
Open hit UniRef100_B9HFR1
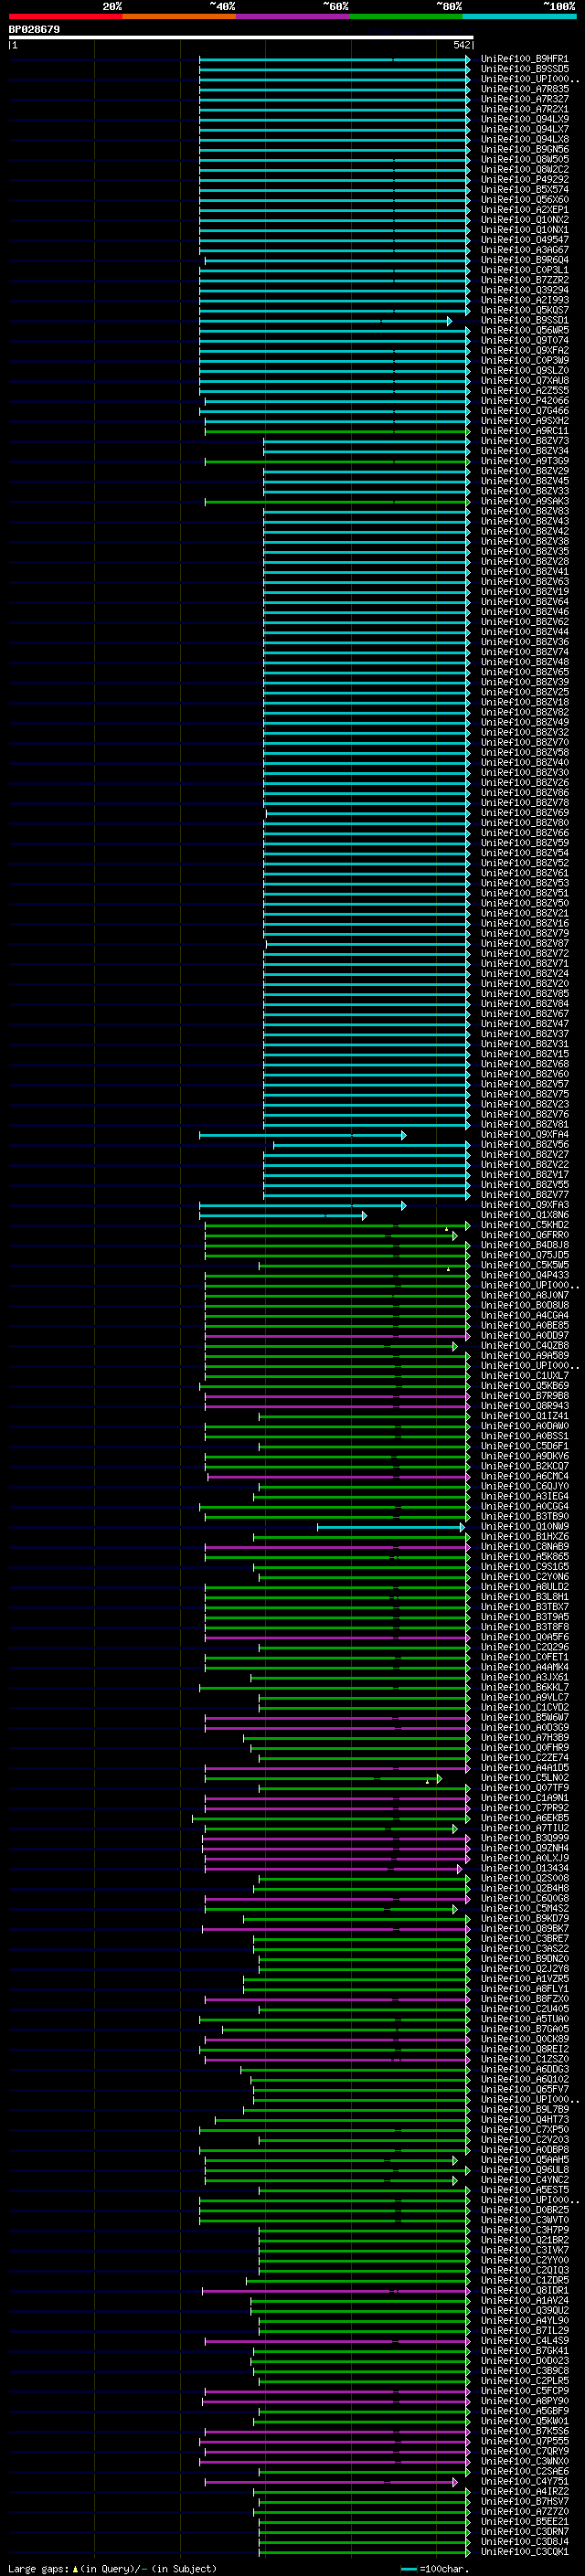click(524, 59)
